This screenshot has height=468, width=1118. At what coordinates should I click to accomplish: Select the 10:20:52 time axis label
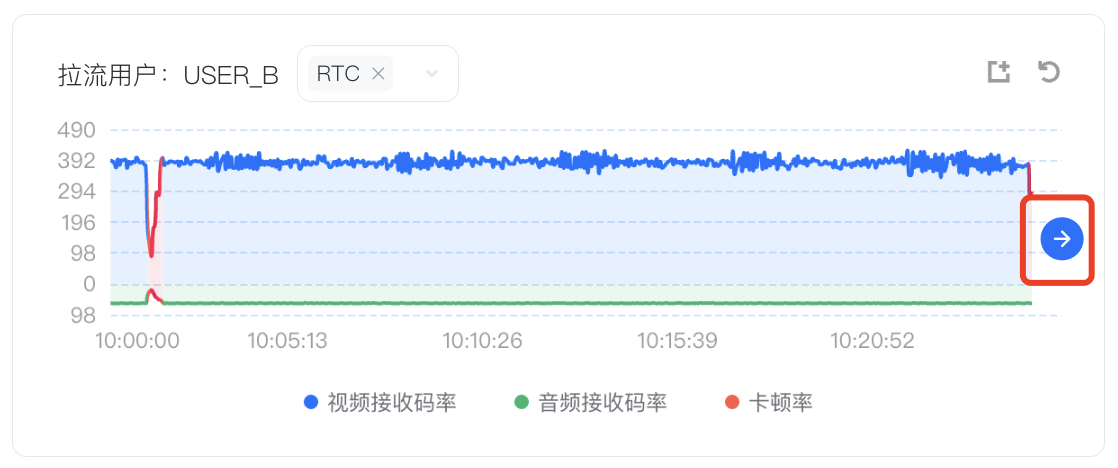(872, 341)
